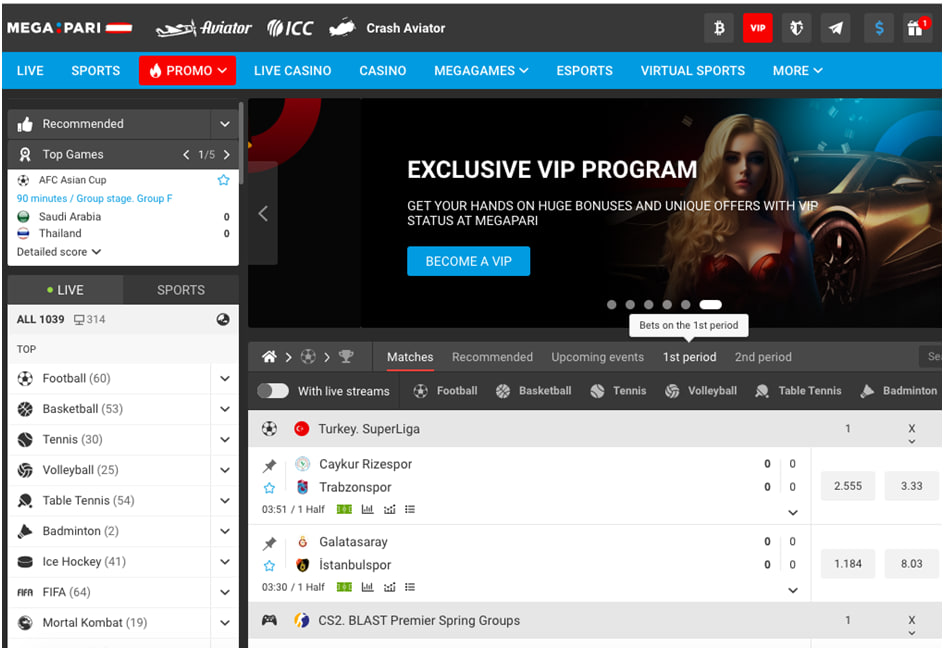The height and width of the screenshot is (650, 944).
Task: Expand more markets for Caykur Rizespor match
Action: point(793,513)
